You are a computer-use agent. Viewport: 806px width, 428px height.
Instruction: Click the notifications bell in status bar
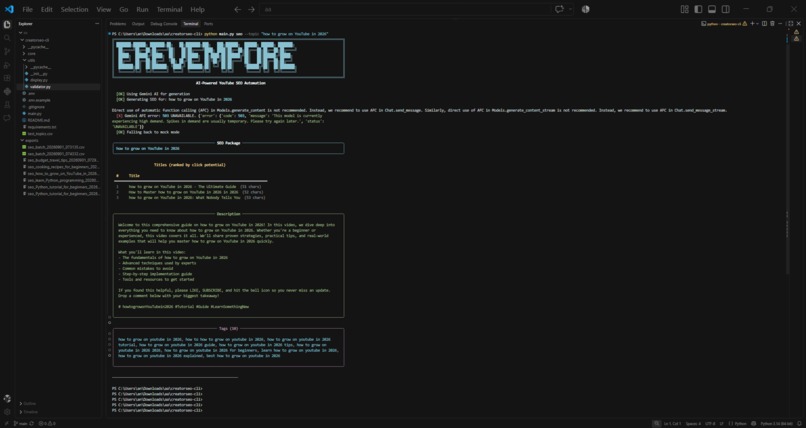click(799, 423)
